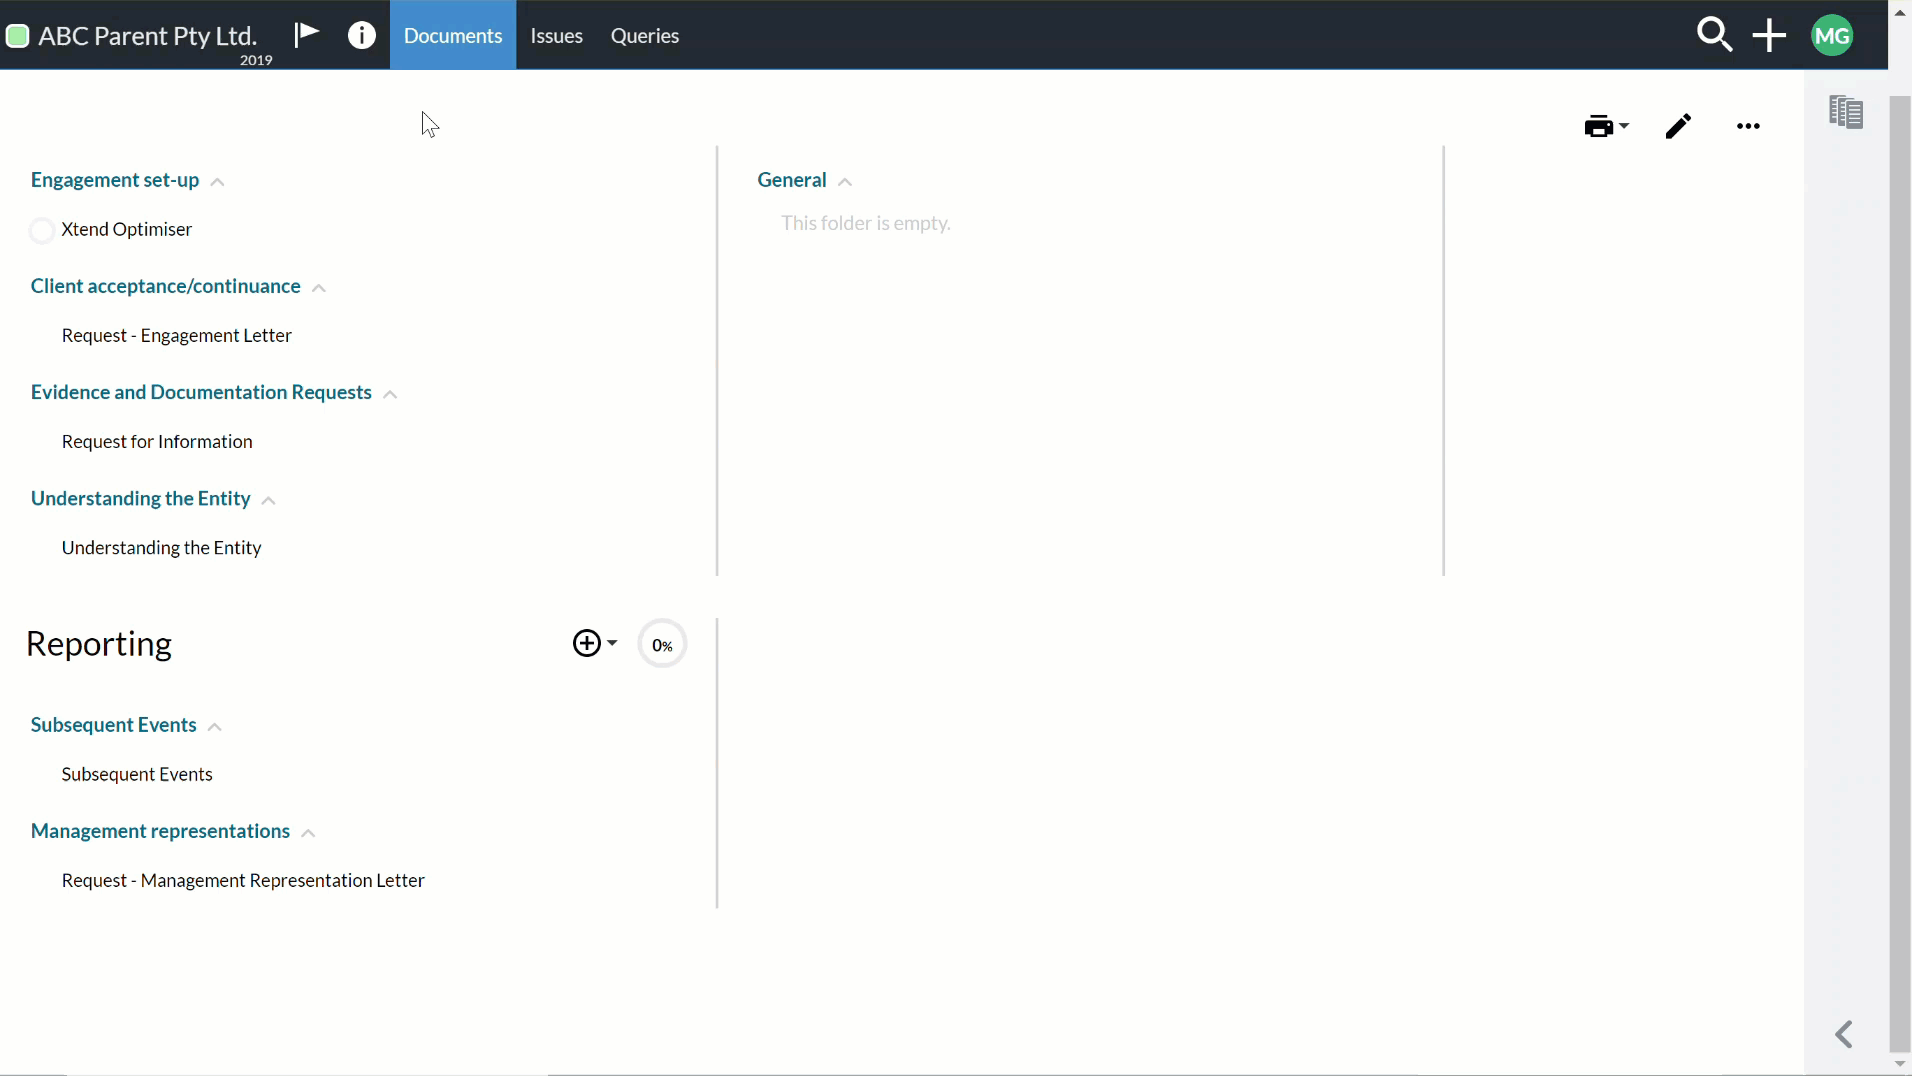1912x1076 pixels.
Task: Open Request for Information document
Action: (x=157, y=441)
